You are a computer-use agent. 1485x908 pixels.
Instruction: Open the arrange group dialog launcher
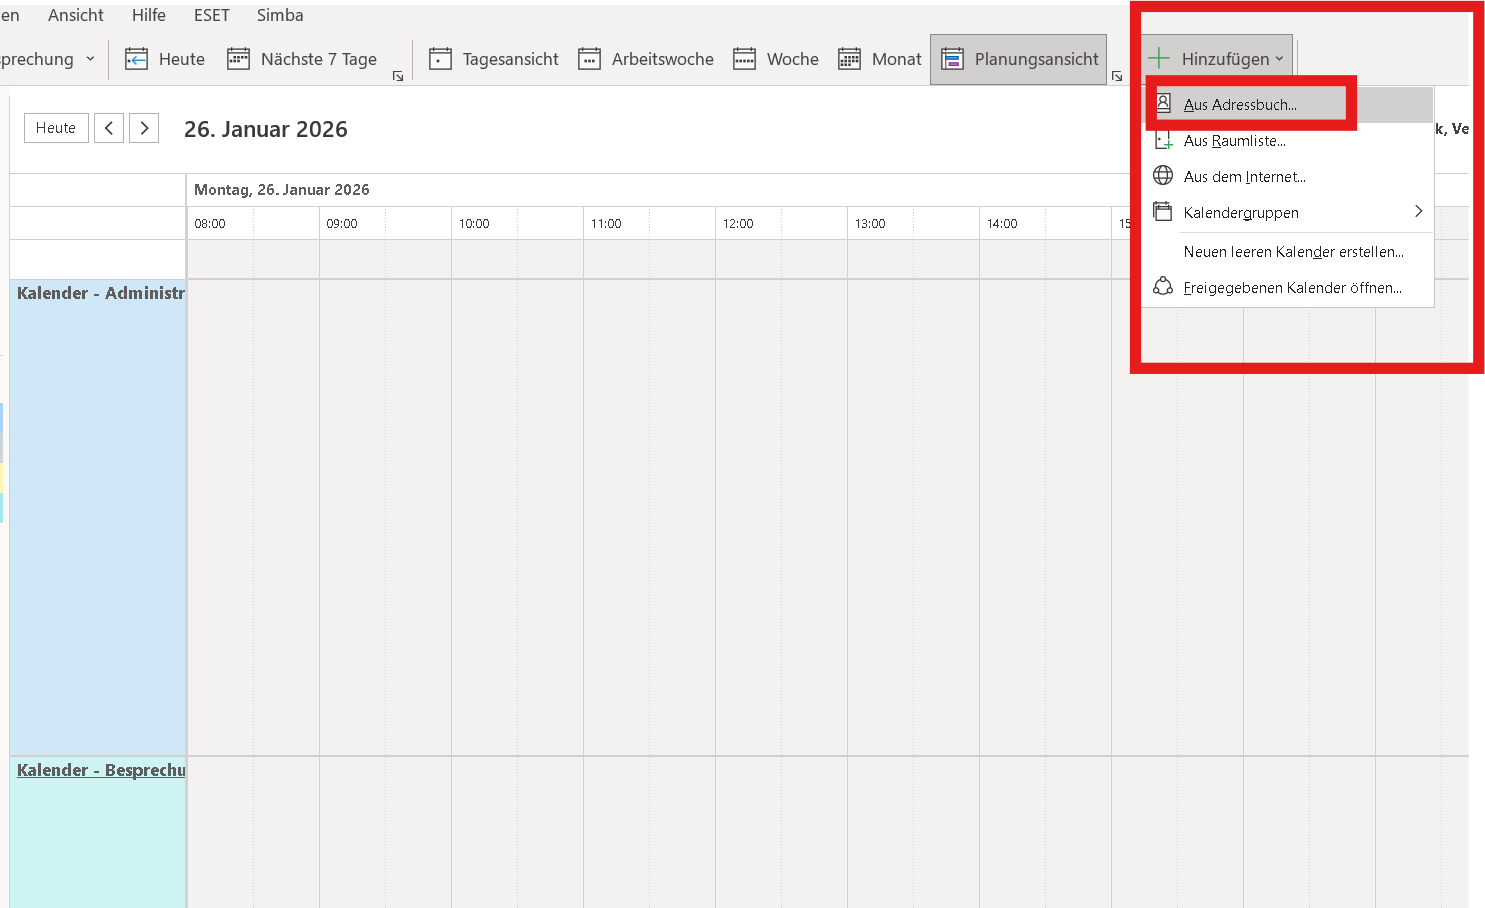pyautogui.click(x=1117, y=77)
